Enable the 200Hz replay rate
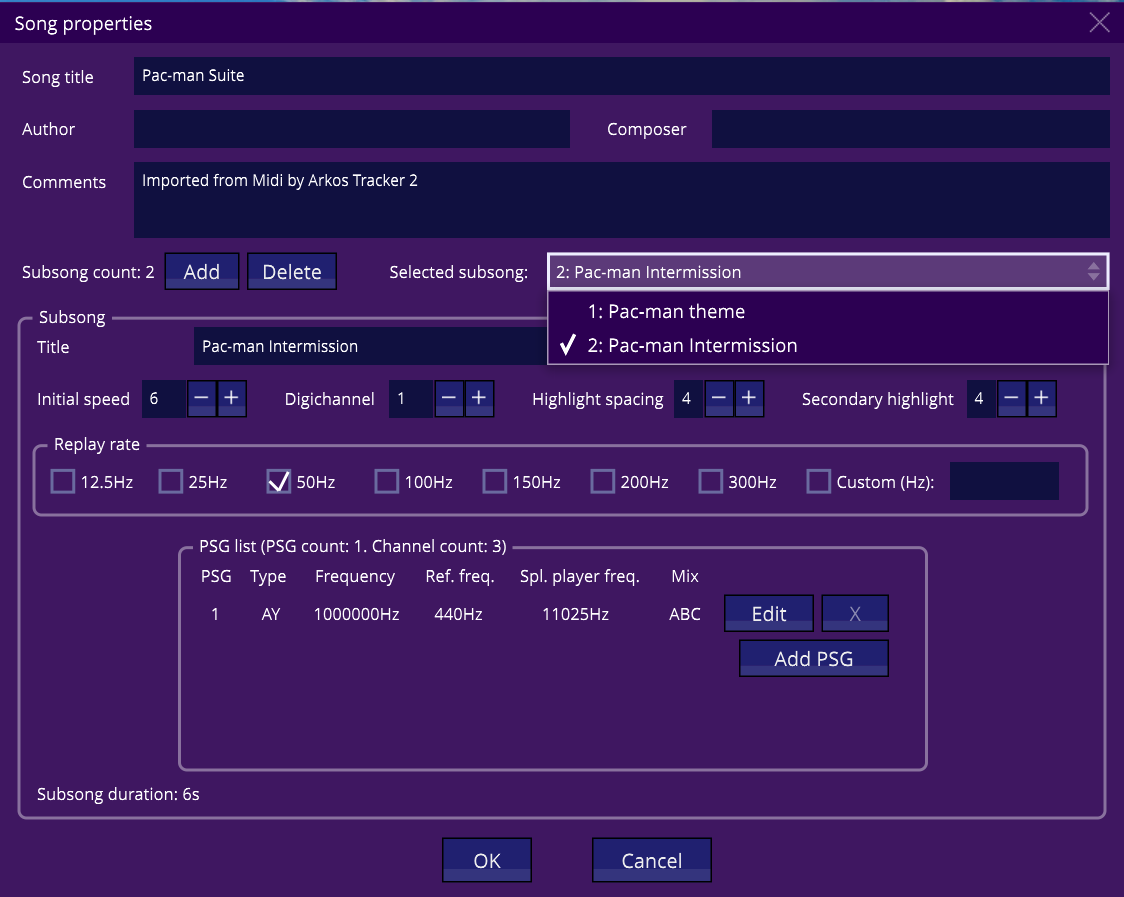1124x897 pixels. point(603,482)
